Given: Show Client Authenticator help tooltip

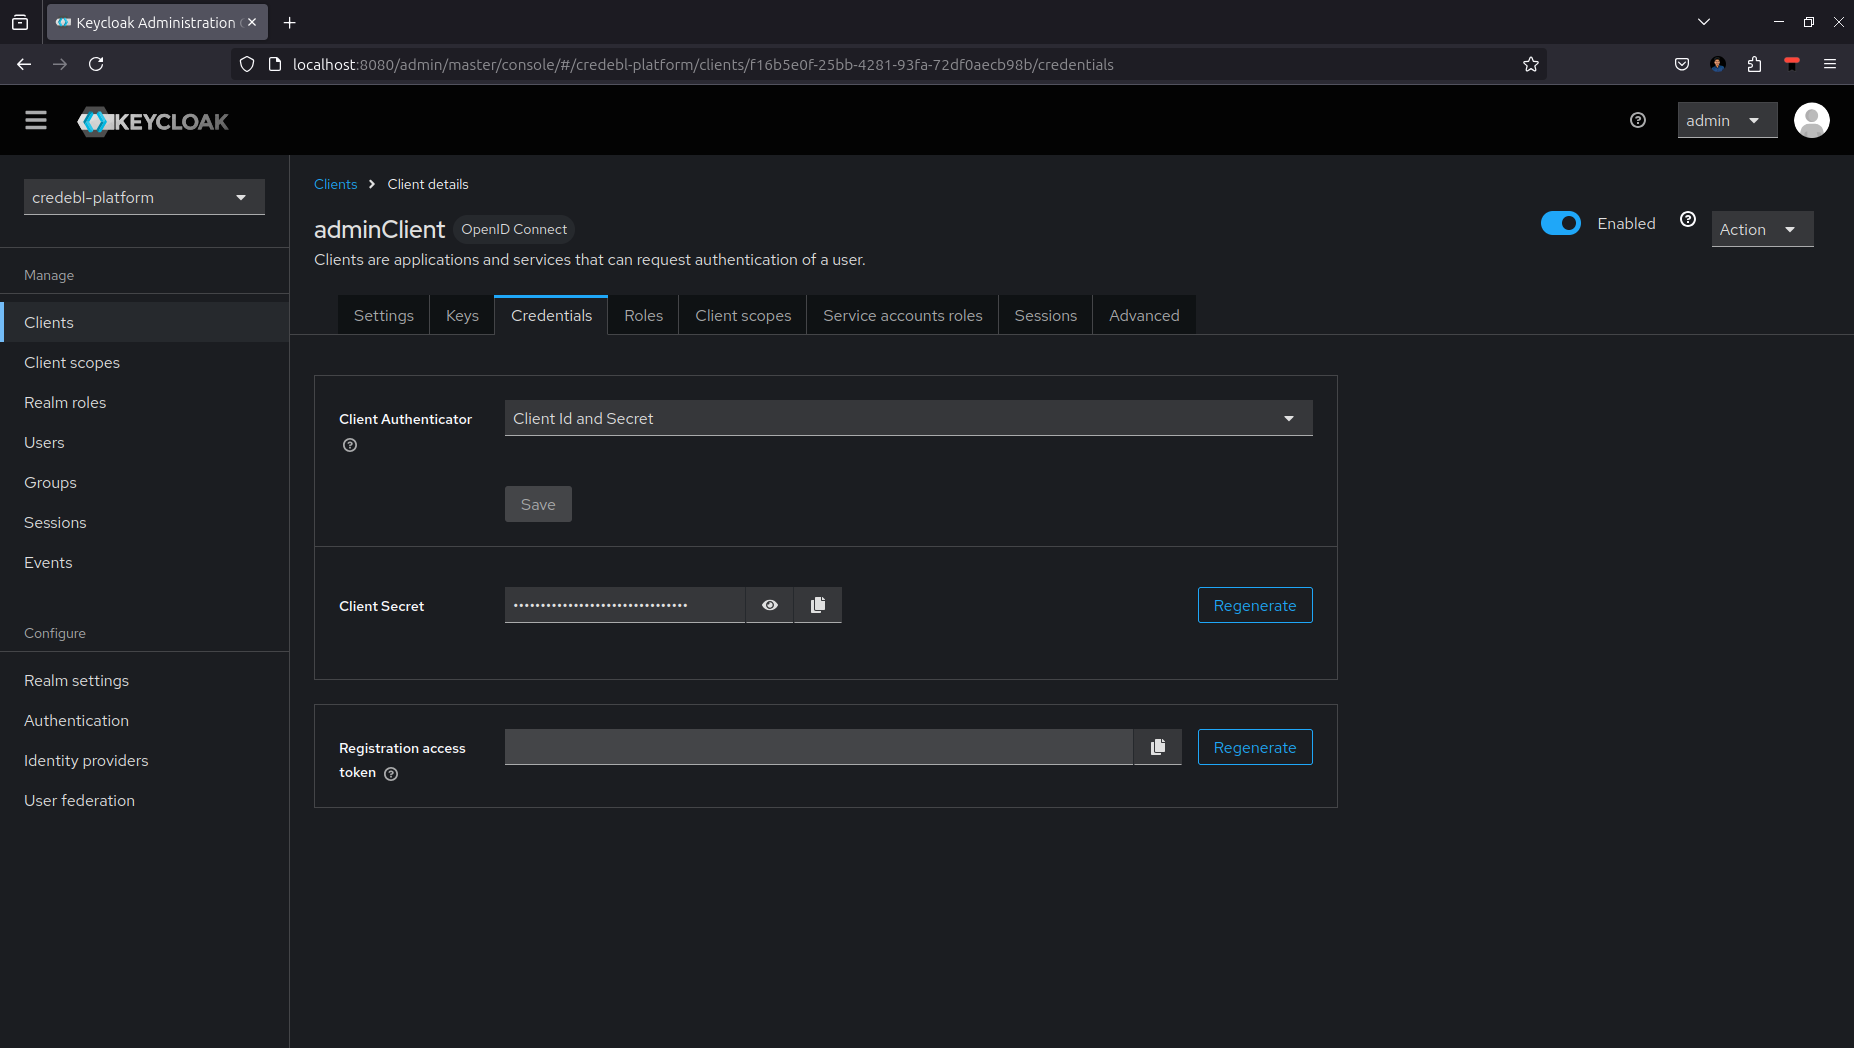Looking at the screenshot, I should (x=350, y=446).
